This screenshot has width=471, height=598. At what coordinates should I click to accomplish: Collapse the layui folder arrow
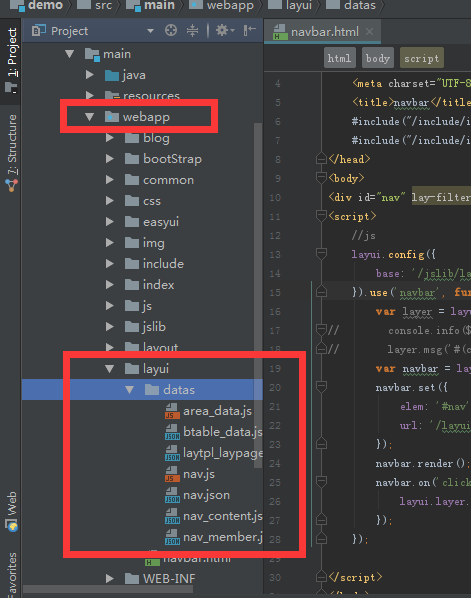point(110,369)
